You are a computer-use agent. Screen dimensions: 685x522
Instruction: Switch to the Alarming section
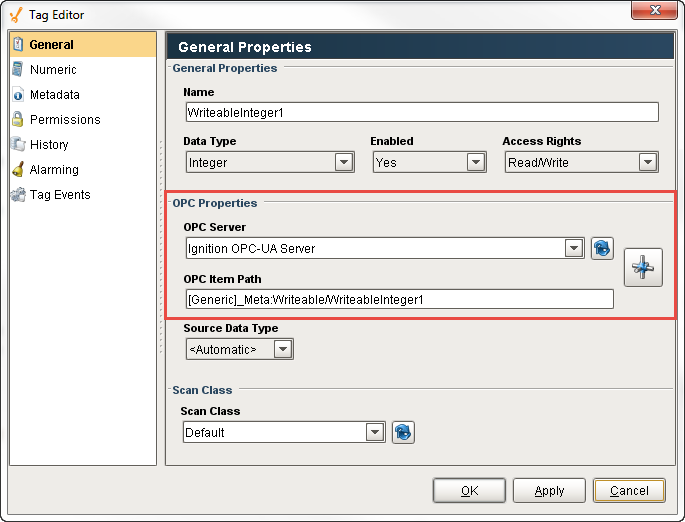[x=54, y=169]
